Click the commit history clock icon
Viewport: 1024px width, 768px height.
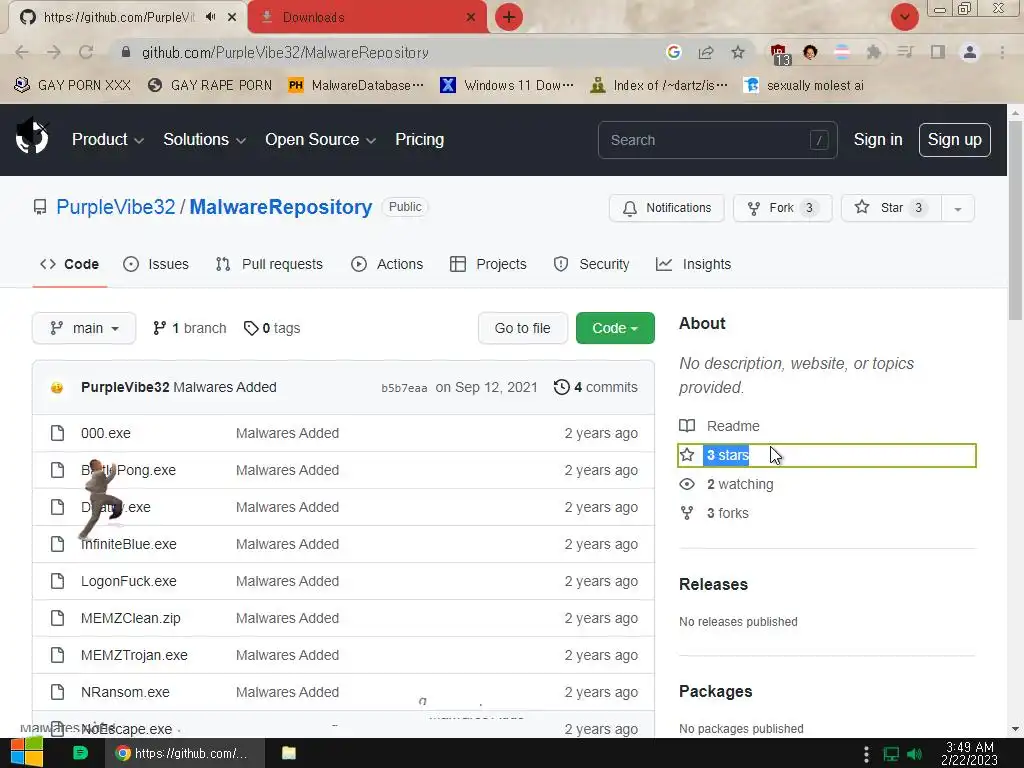click(x=561, y=387)
